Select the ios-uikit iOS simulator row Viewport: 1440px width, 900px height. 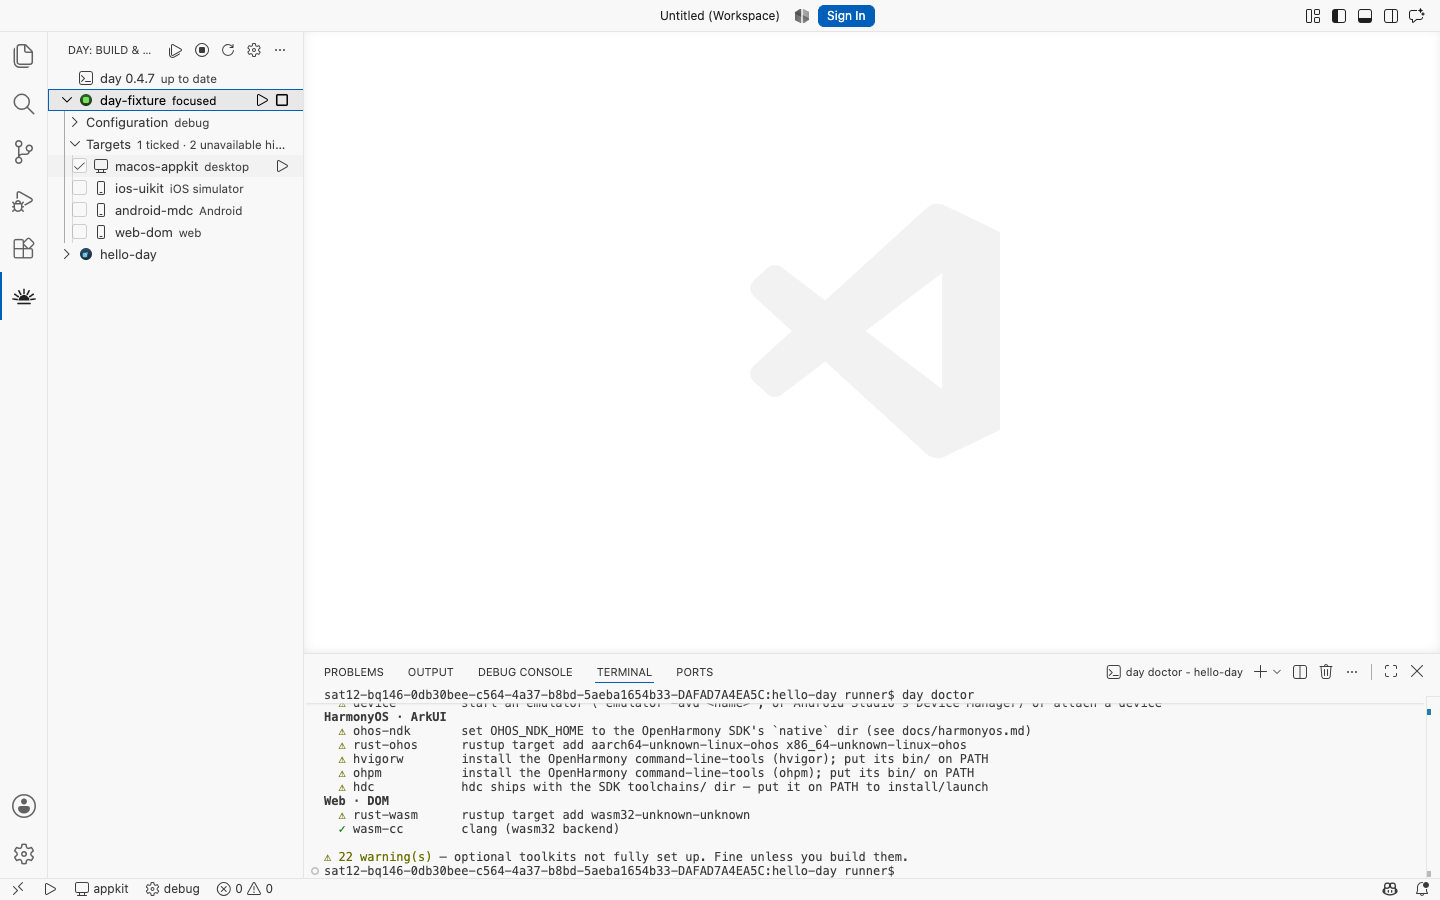point(176,188)
